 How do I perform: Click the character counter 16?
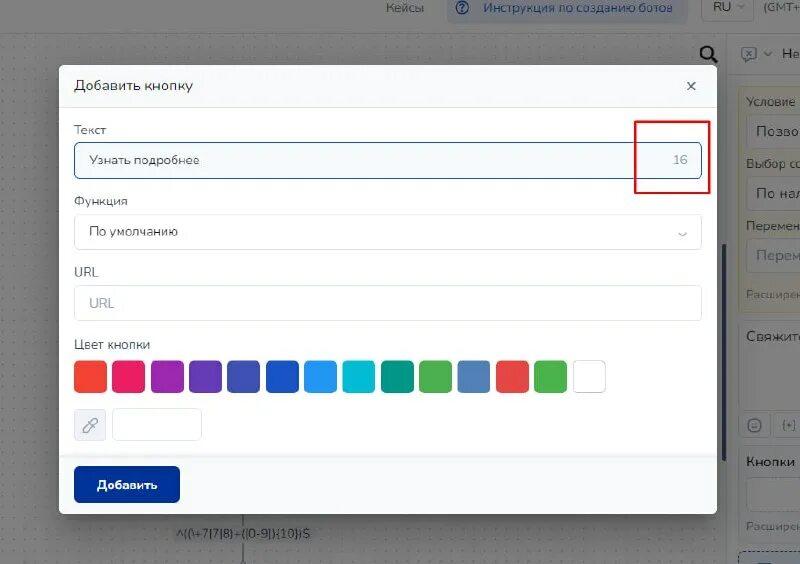[x=680, y=160]
